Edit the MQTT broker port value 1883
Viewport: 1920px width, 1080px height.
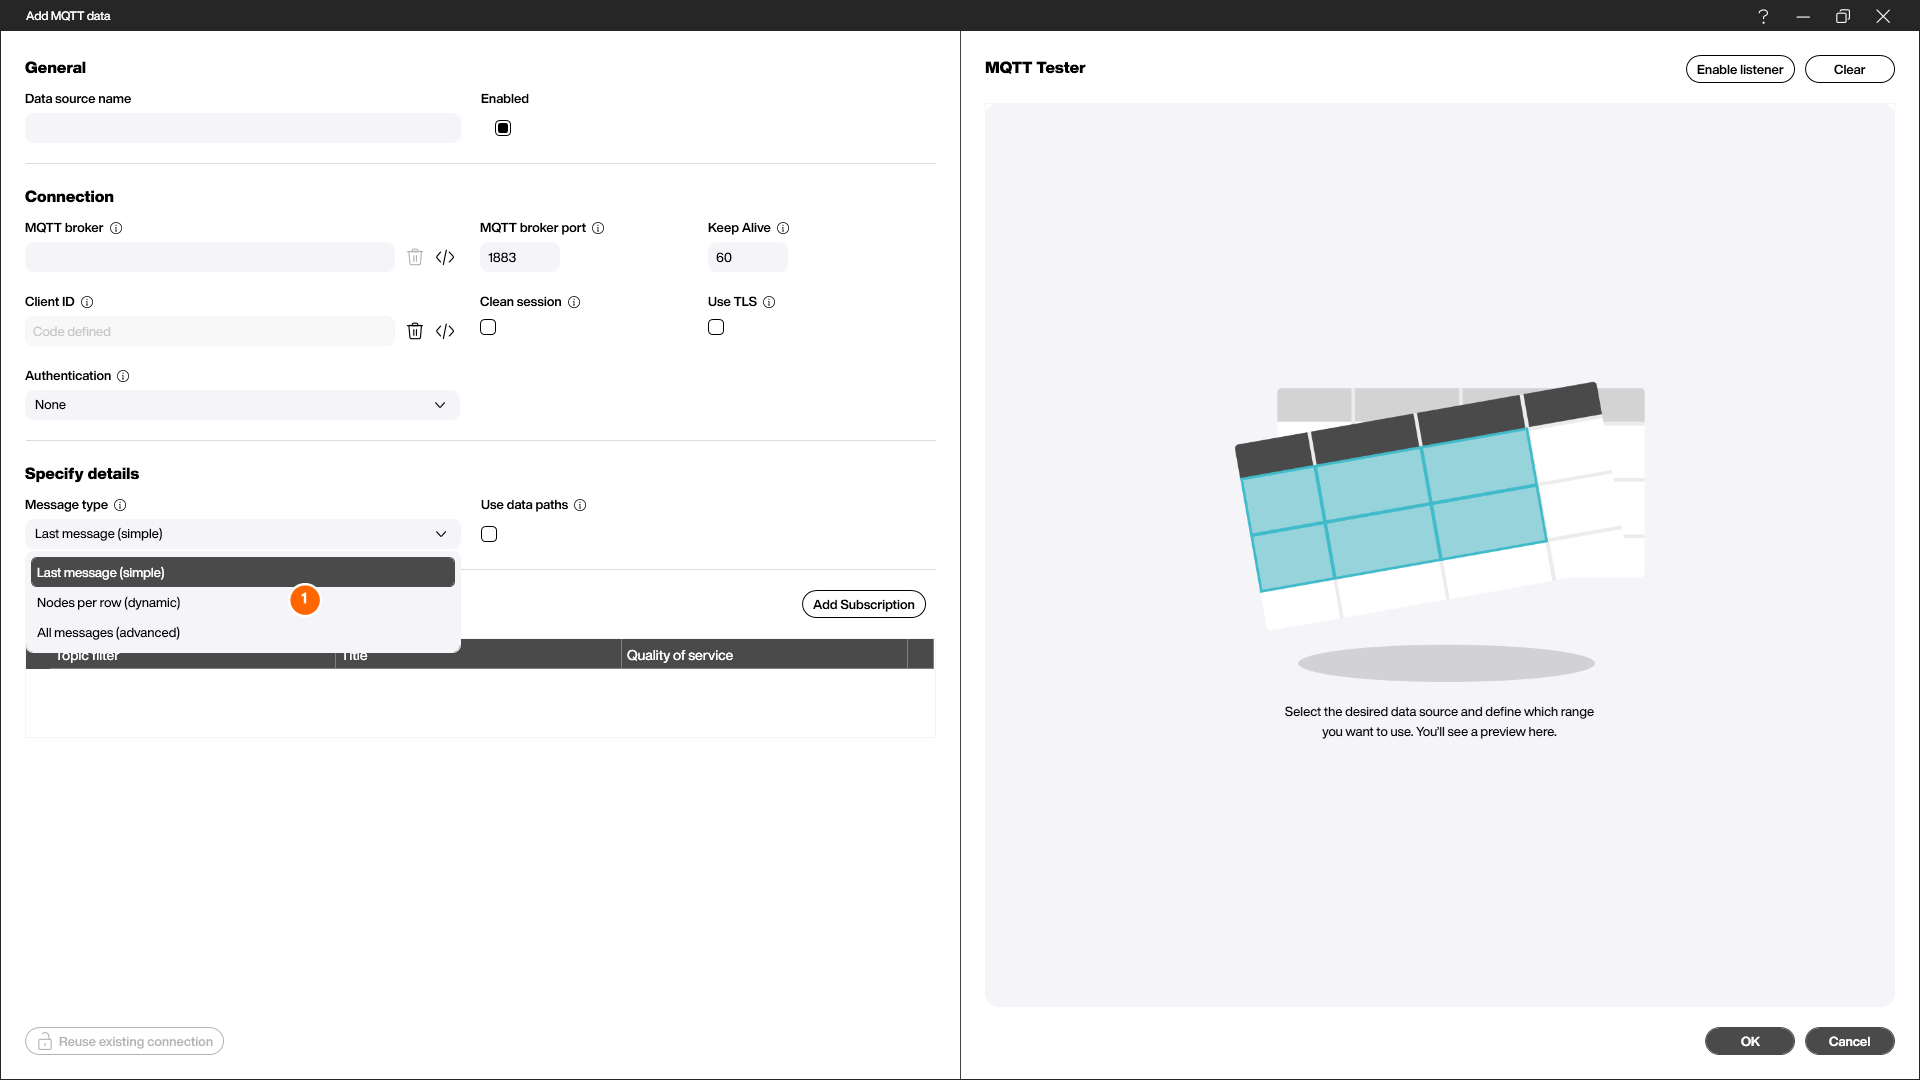520,257
